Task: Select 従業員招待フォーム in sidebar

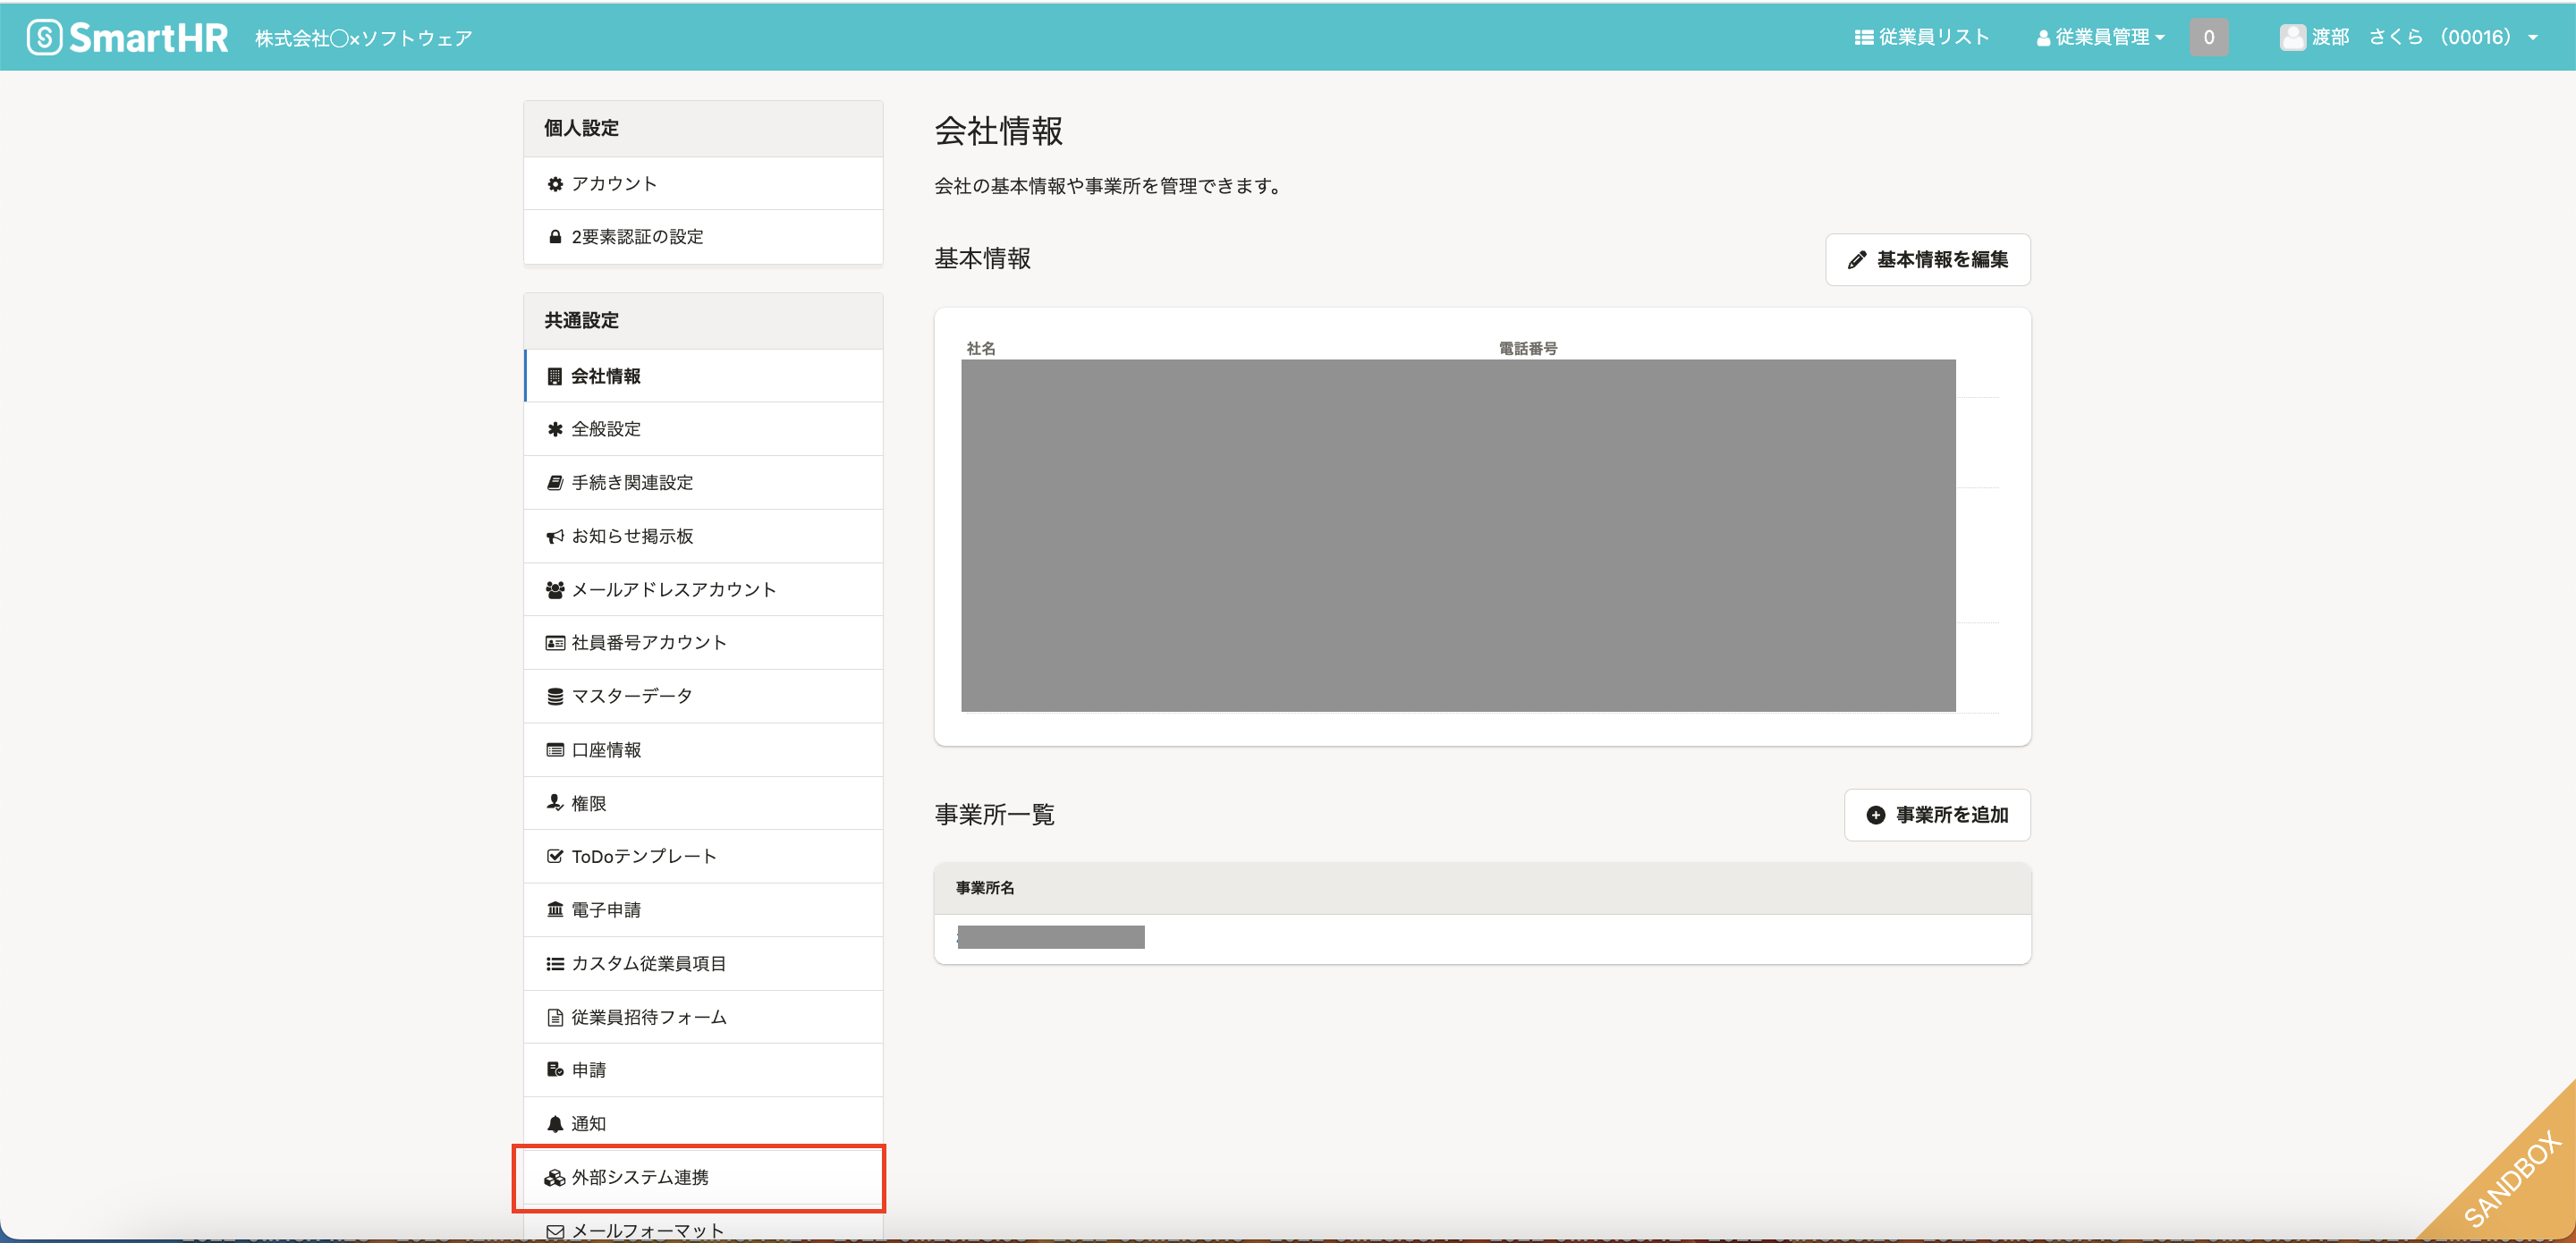Action: point(703,1018)
